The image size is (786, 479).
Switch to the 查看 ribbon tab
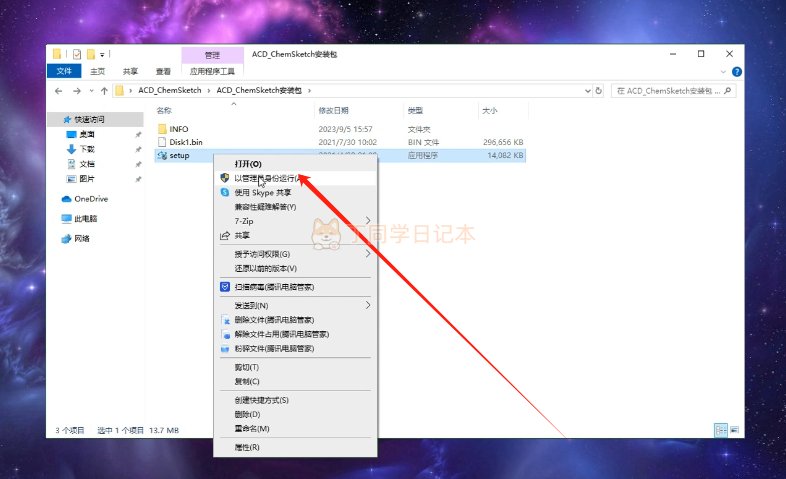[x=163, y=71]
